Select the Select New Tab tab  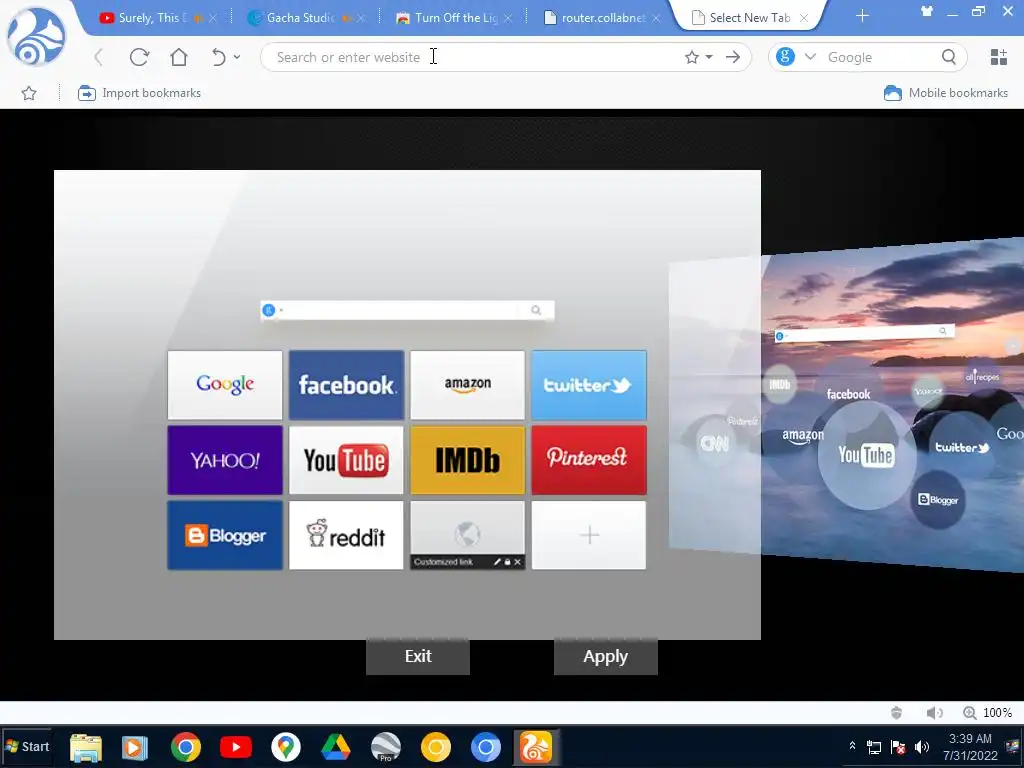pos(750,18)
